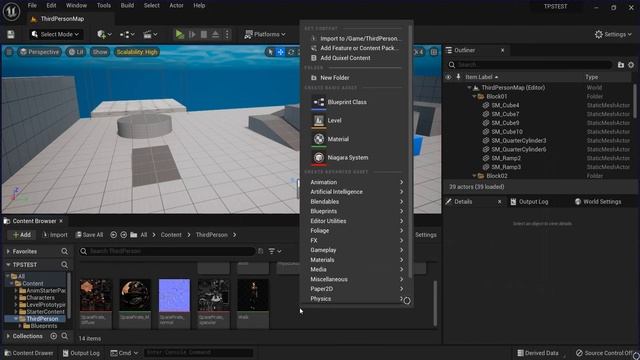Click the Save current level icon
The image size is (640, 360).
coord(11,35)
